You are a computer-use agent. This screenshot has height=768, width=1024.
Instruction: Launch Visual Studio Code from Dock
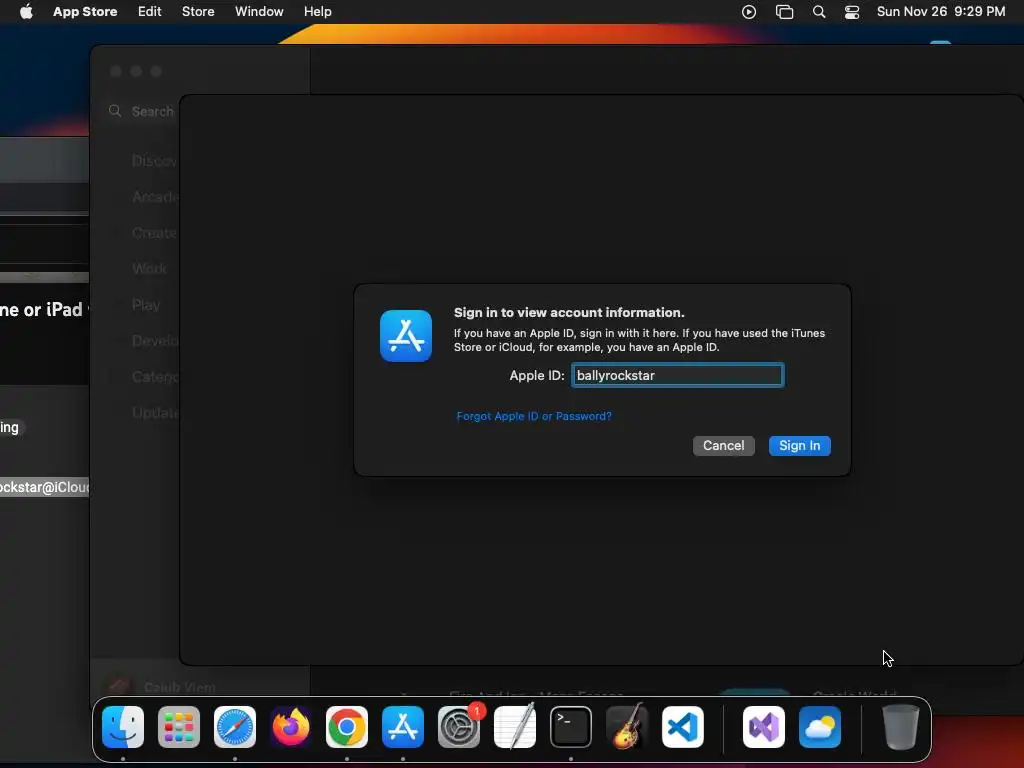point(683,727)
